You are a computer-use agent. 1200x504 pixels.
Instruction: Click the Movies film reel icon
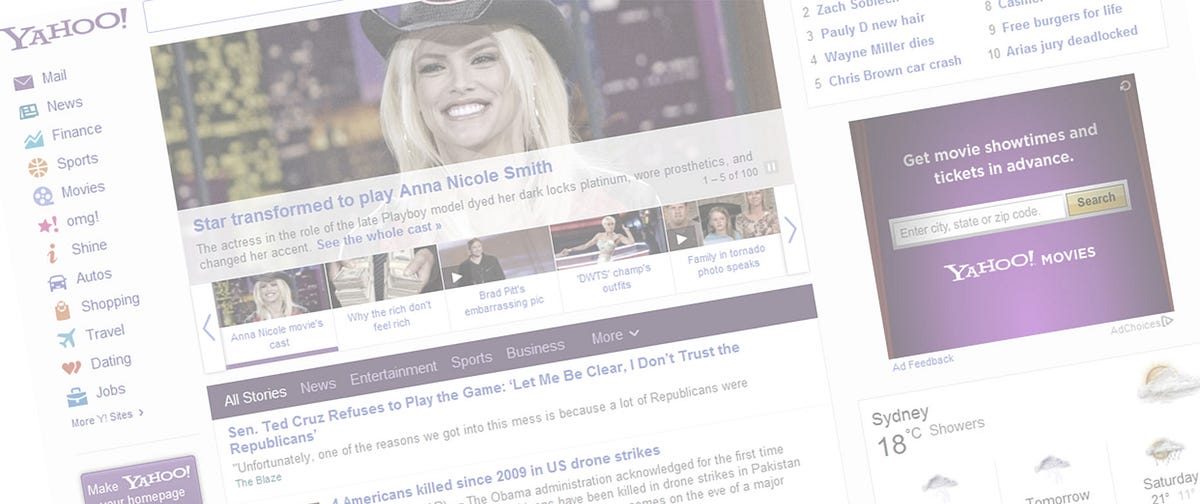coord(43,195)
